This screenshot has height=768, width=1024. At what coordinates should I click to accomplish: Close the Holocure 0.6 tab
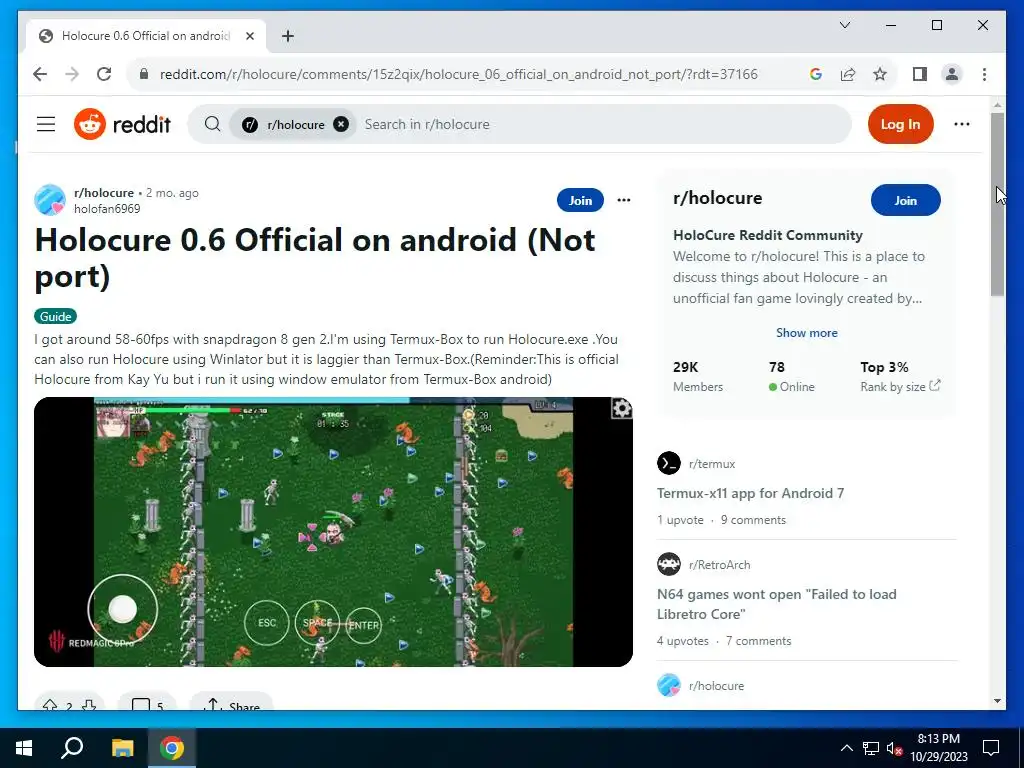249,36
